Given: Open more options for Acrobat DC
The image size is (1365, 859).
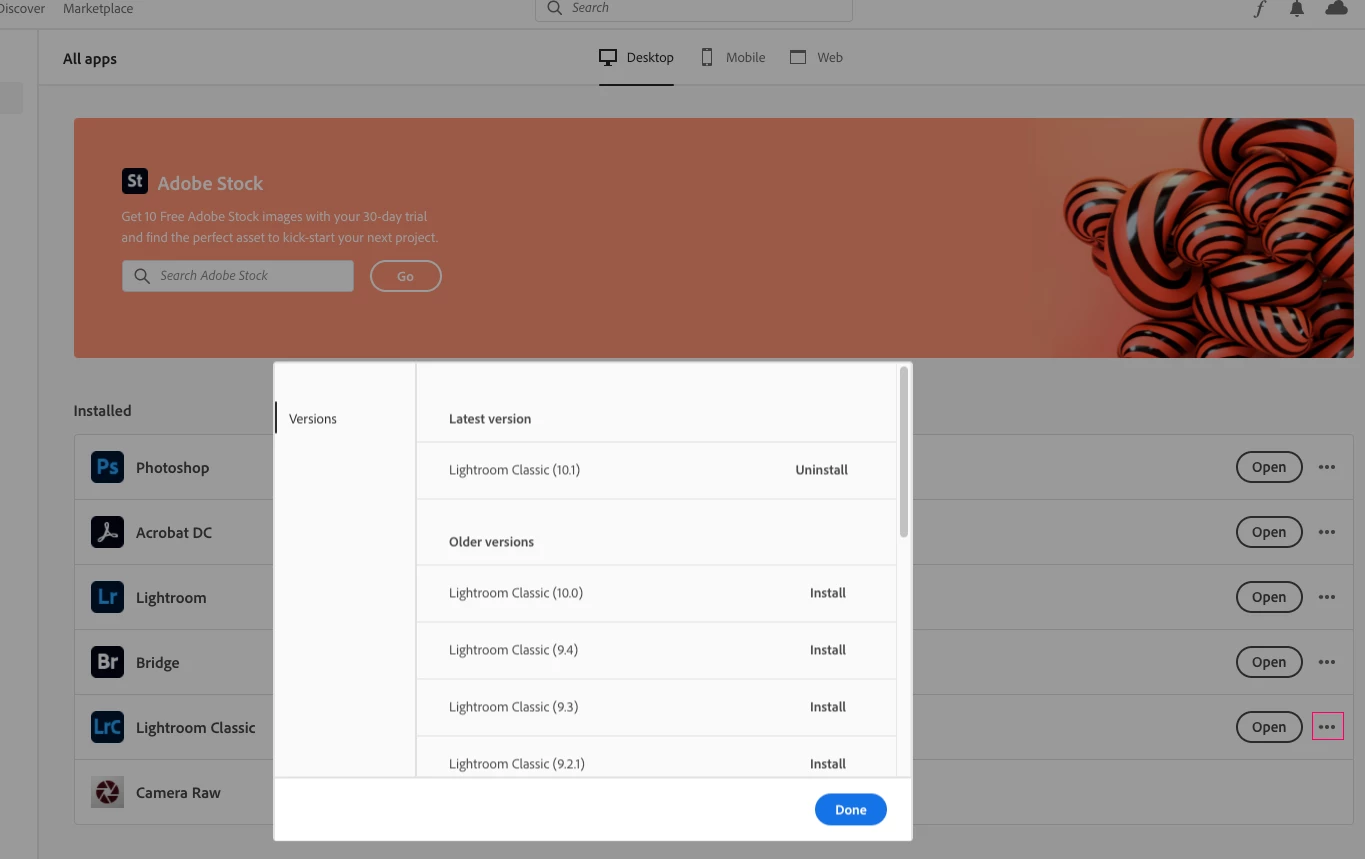Looking at the screenshot, I should click(x=1327, y=532).
